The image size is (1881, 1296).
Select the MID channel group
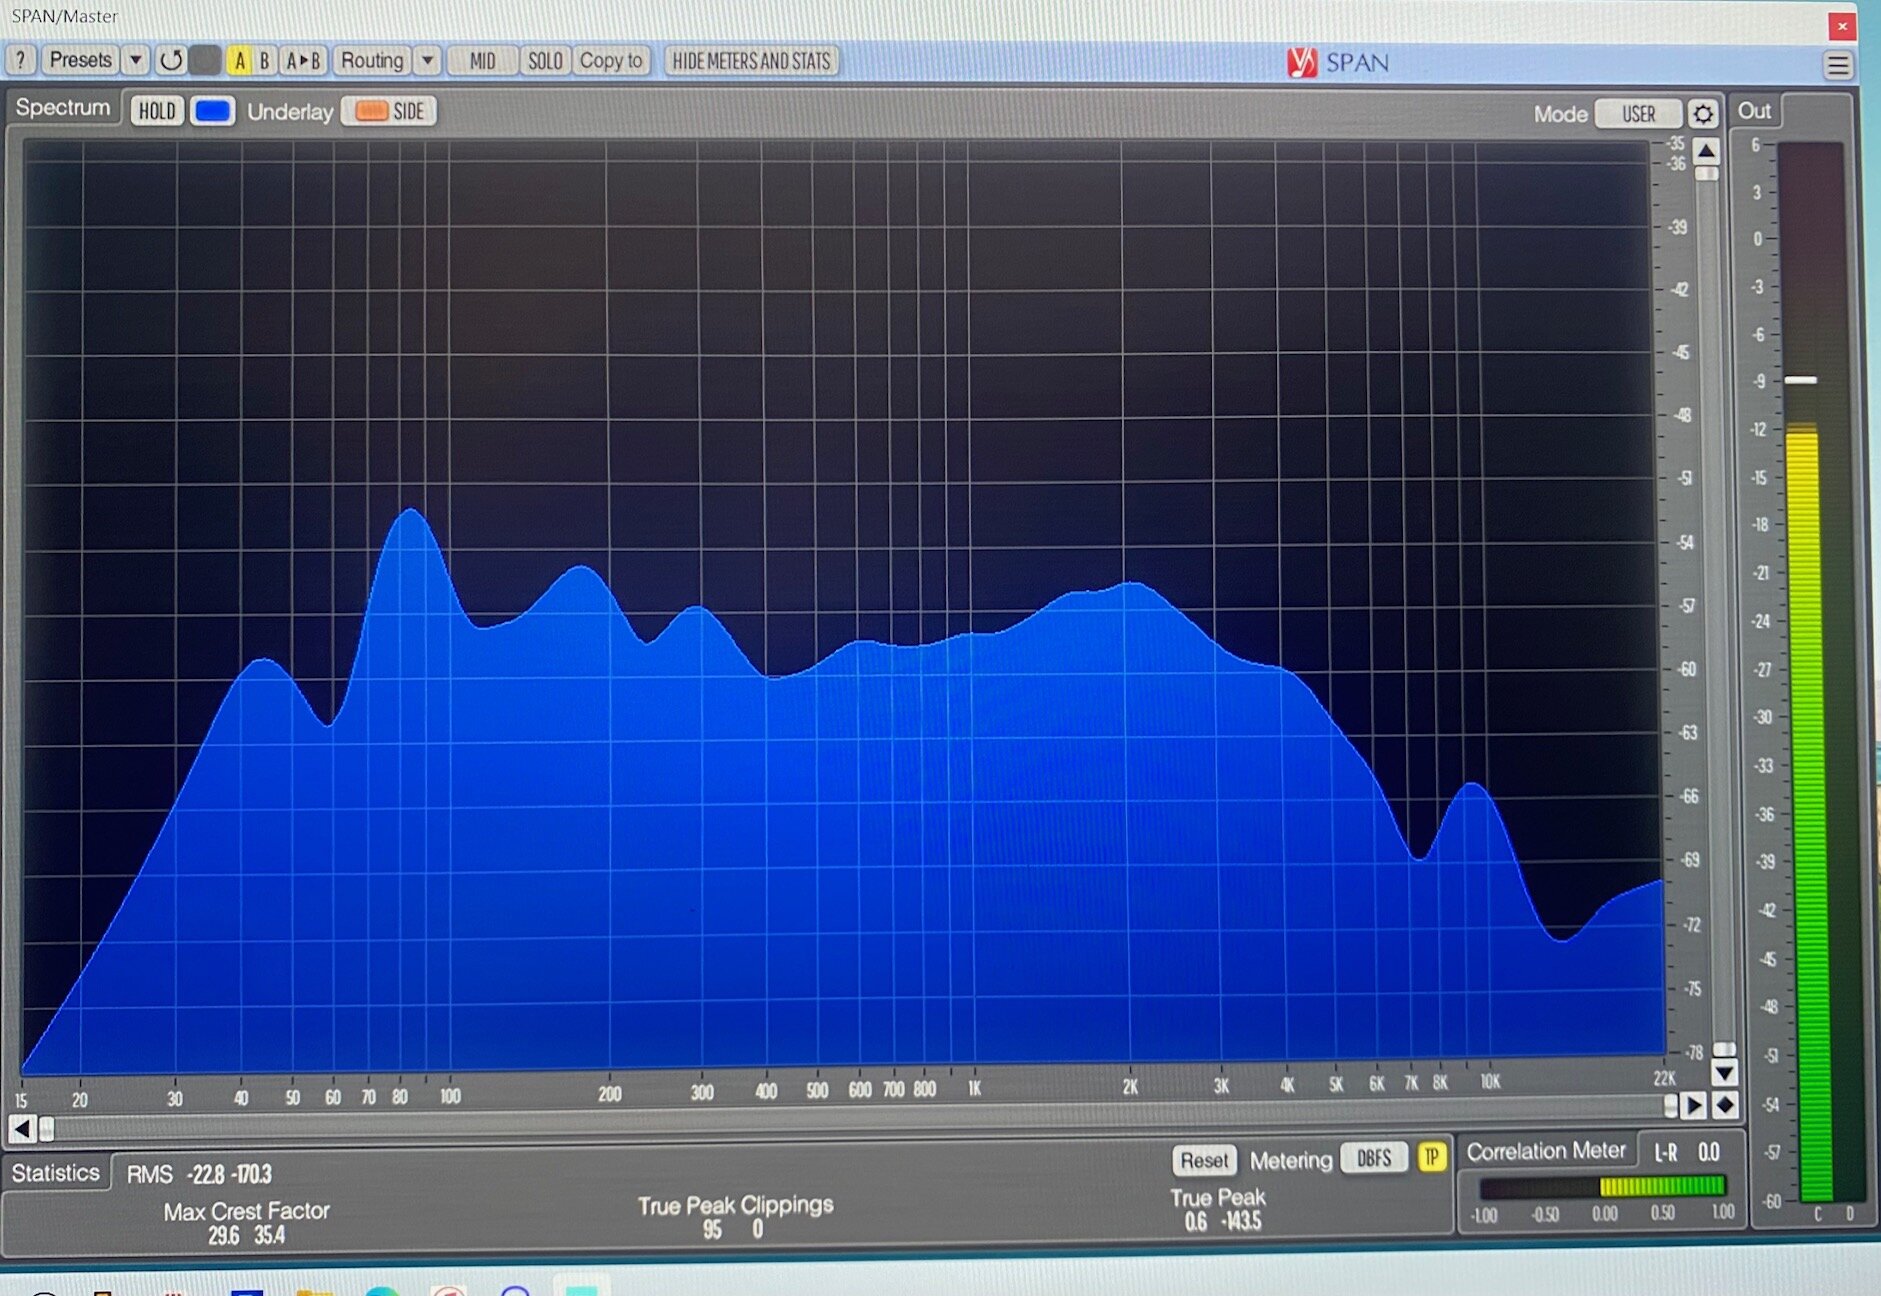(482, 61)
